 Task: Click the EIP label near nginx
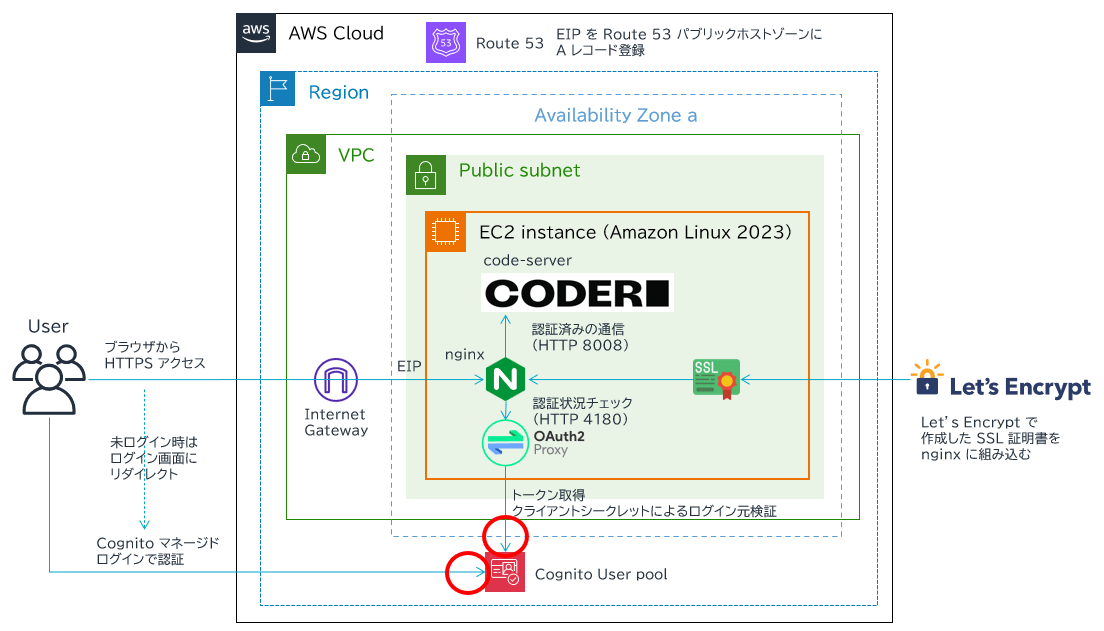pyautogui.click(x=410, y=368)
